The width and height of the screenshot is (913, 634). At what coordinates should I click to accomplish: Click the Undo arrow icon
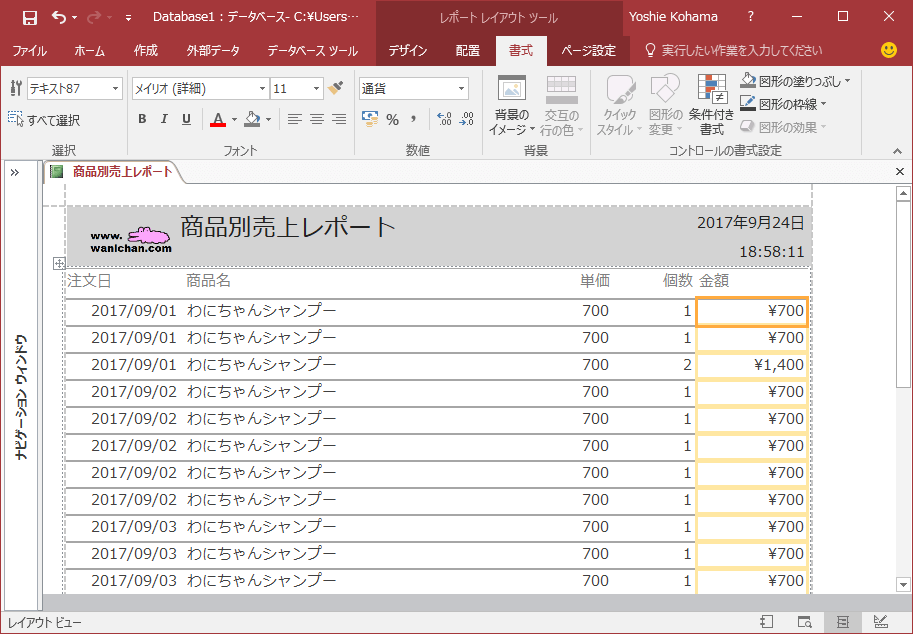(x=59, y=17)
